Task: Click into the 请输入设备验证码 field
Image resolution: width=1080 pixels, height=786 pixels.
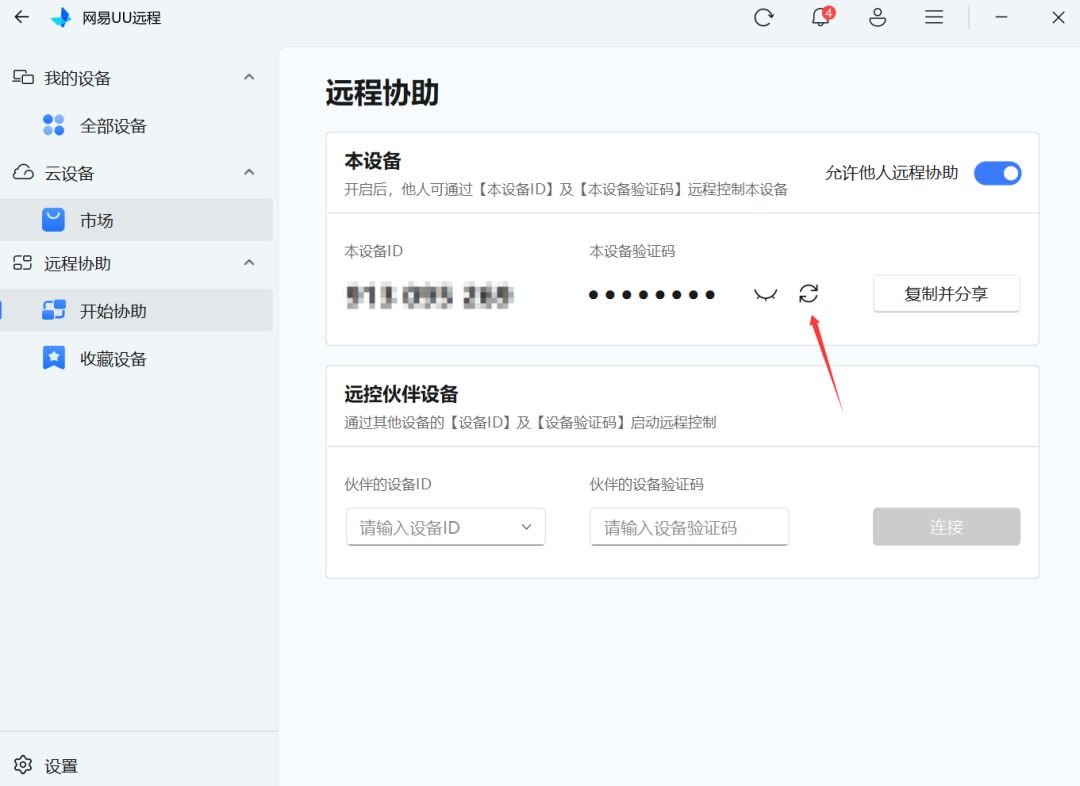Action: click(689, 527)
